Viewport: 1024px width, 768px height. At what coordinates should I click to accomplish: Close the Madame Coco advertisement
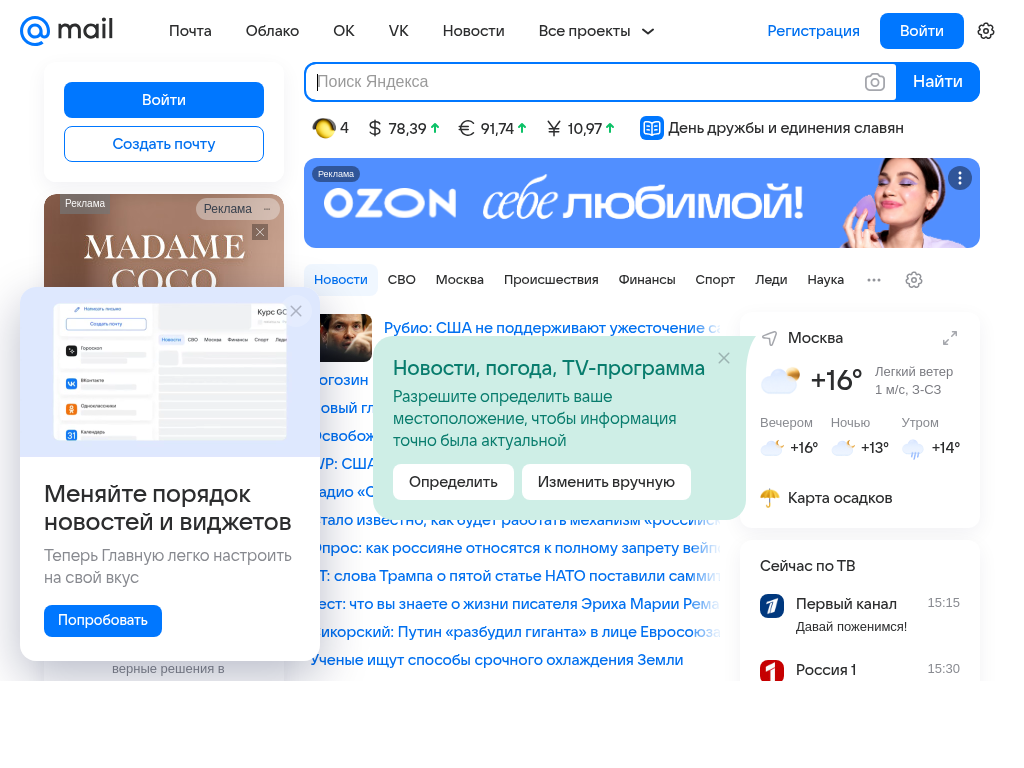260,232
